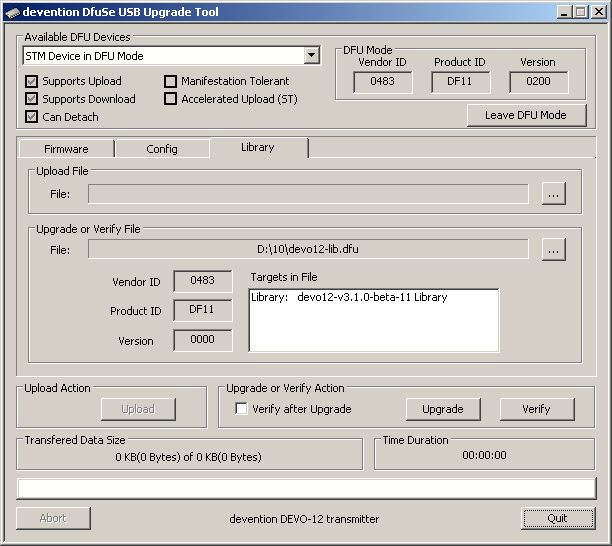Click the disabled Abort button

(53, 518)
